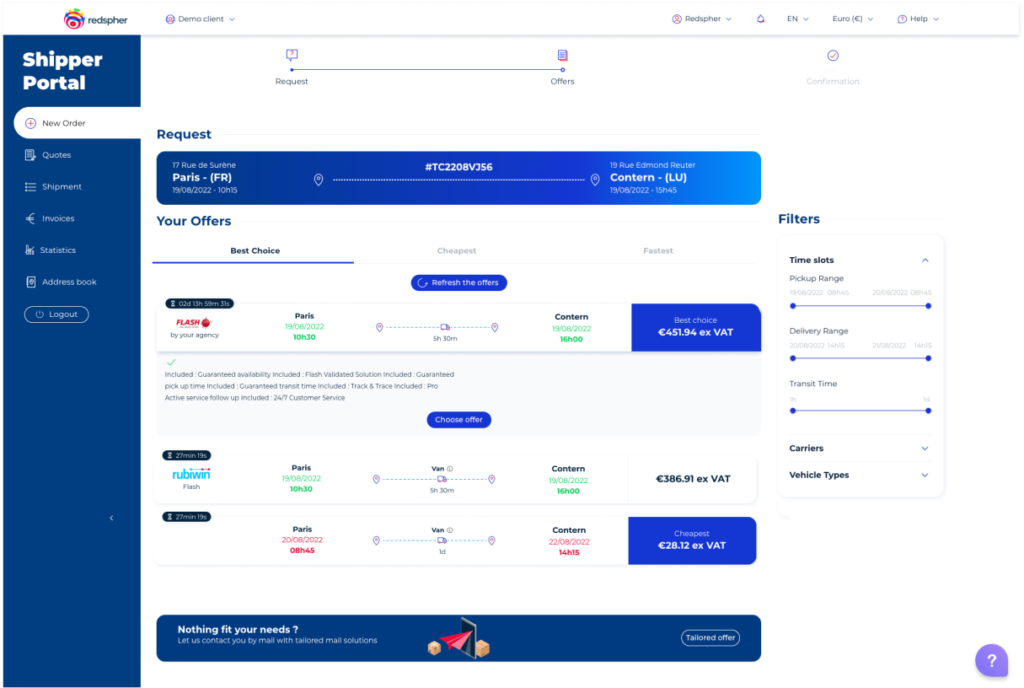Click the Van info icon in rubiwin offer
The image size is (1024, 688).
(450, 469)
